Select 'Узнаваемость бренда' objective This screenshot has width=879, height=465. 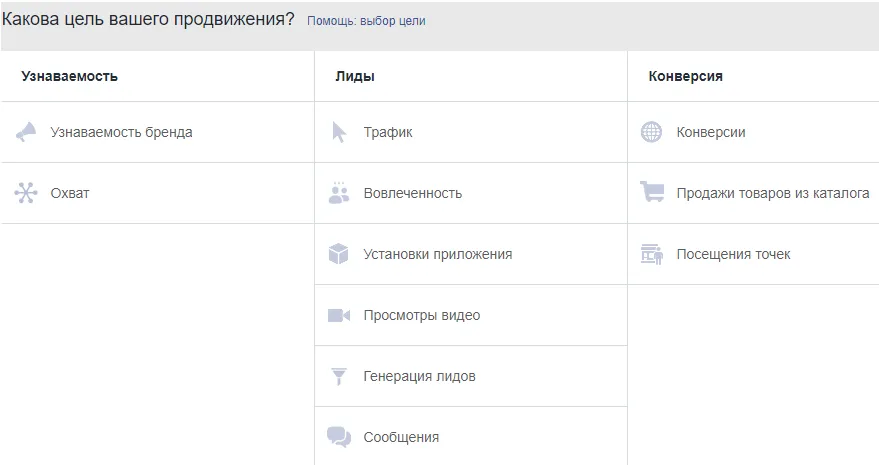(x=121, y=132)
